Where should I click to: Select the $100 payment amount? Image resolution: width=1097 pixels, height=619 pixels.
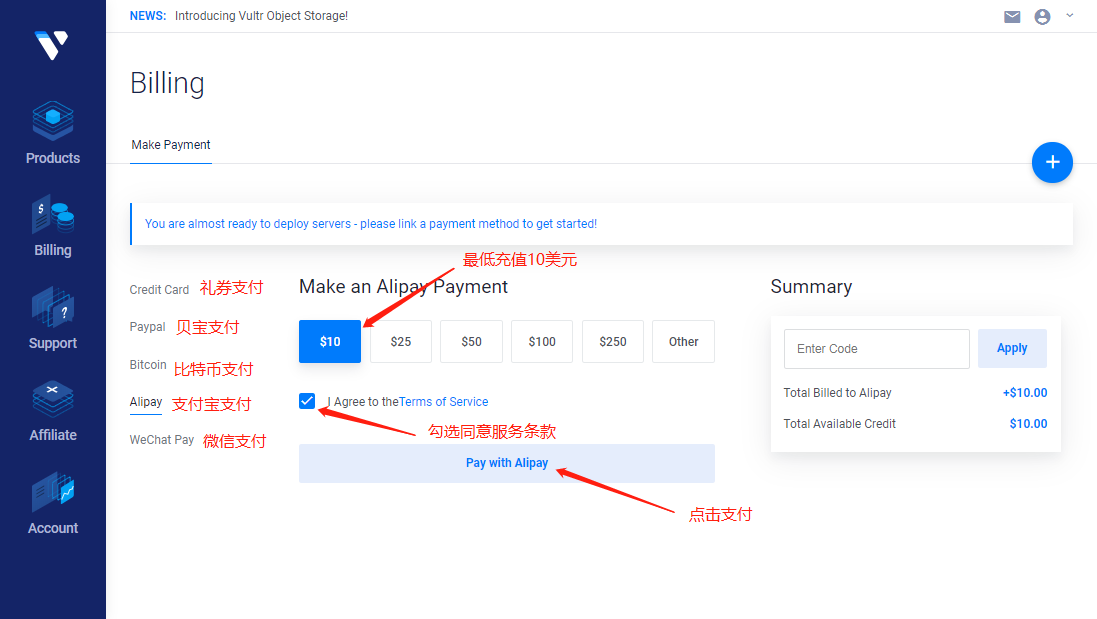(x=542, y=342)
